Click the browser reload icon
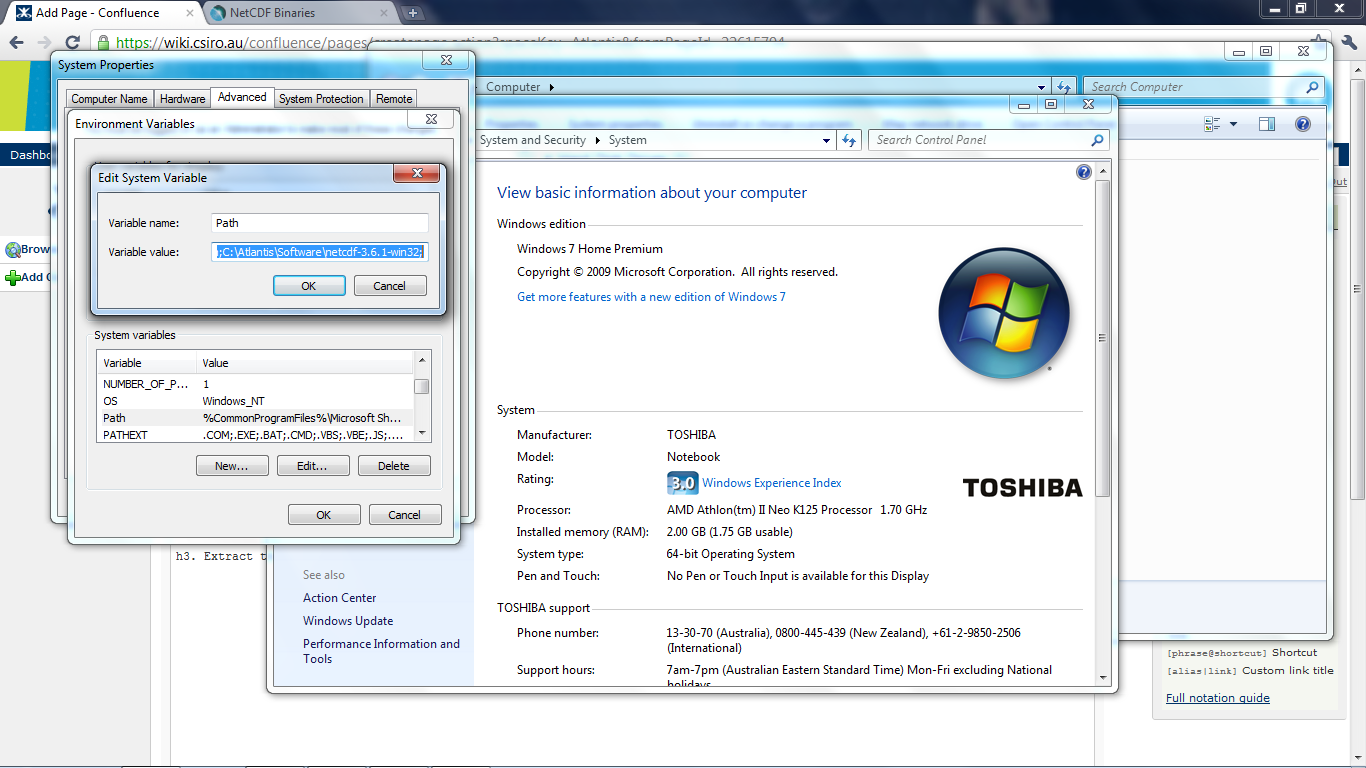Screen dimensions: 1366x768 coord(72,43)
